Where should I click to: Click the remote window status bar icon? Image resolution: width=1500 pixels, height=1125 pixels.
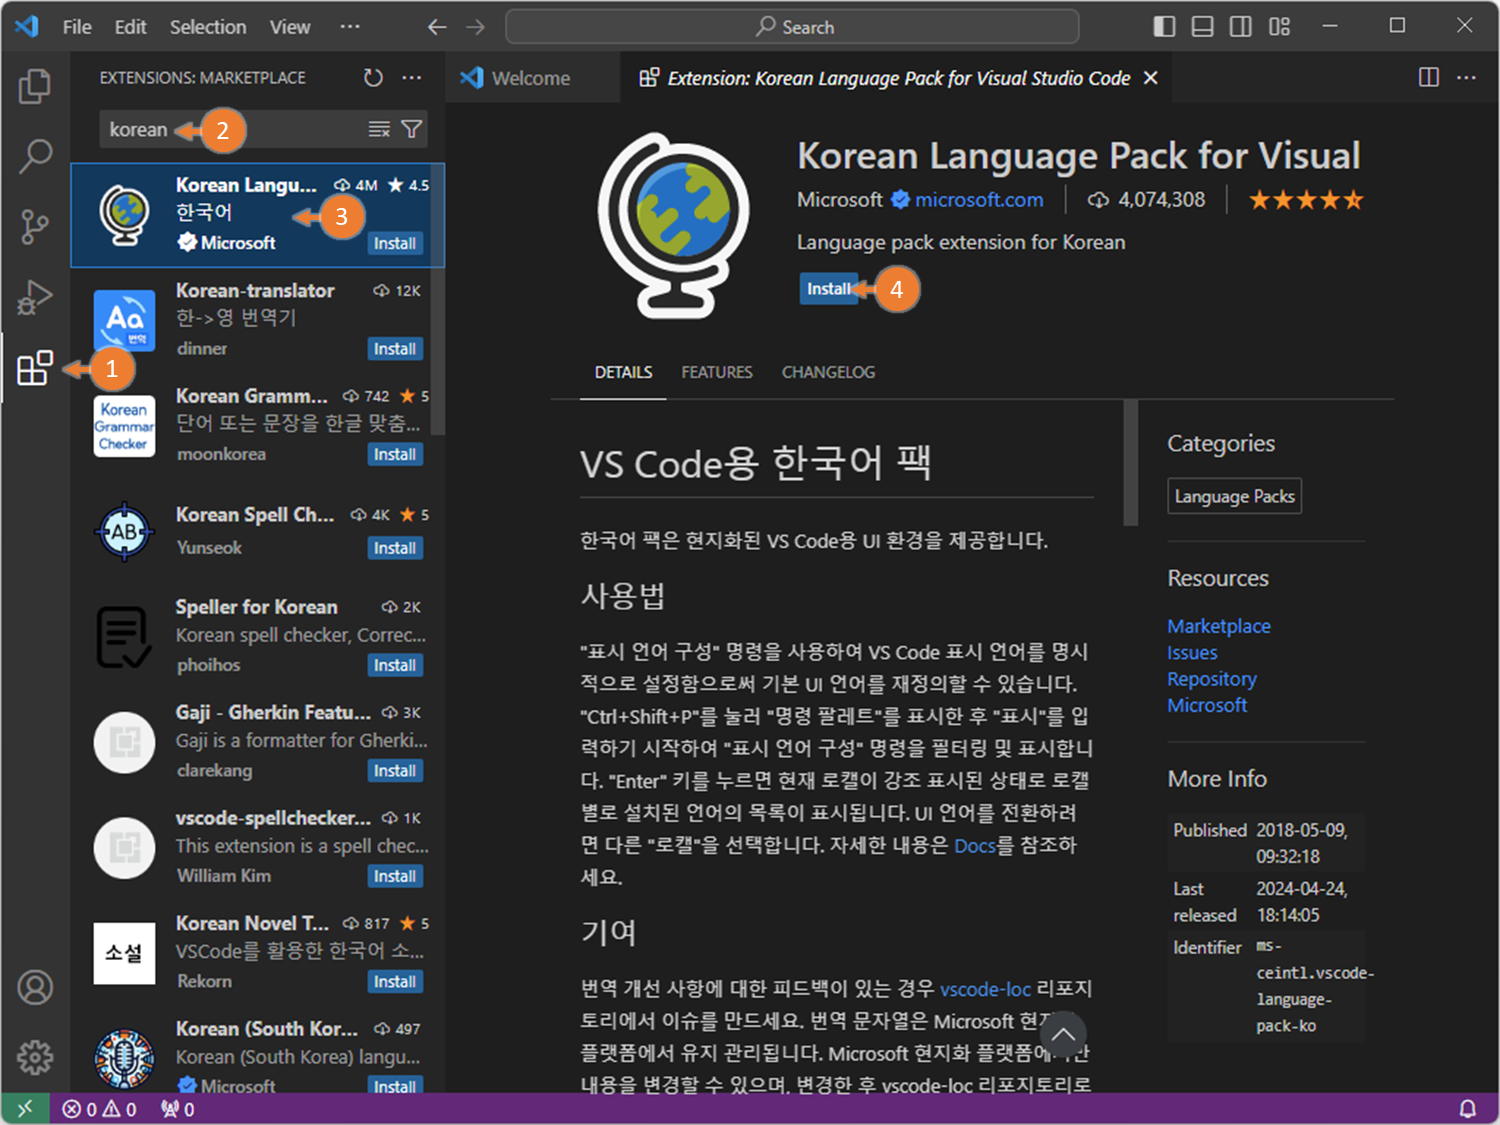25,1108
